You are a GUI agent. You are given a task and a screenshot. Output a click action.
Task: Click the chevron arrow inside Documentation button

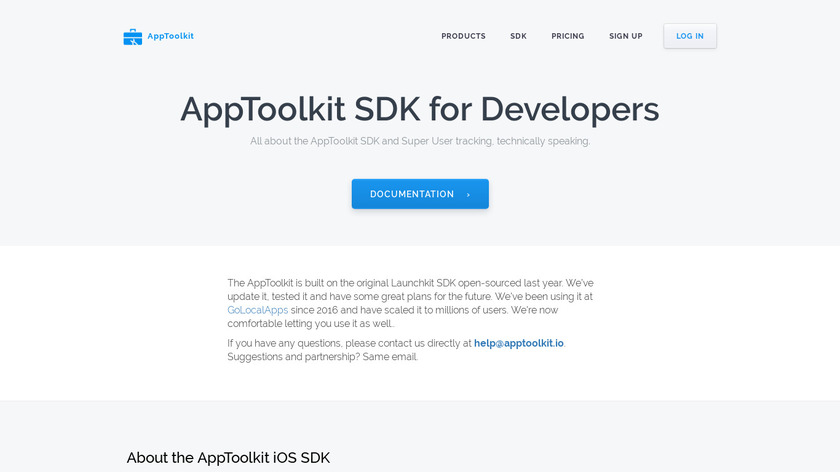(x=468, y=194)
